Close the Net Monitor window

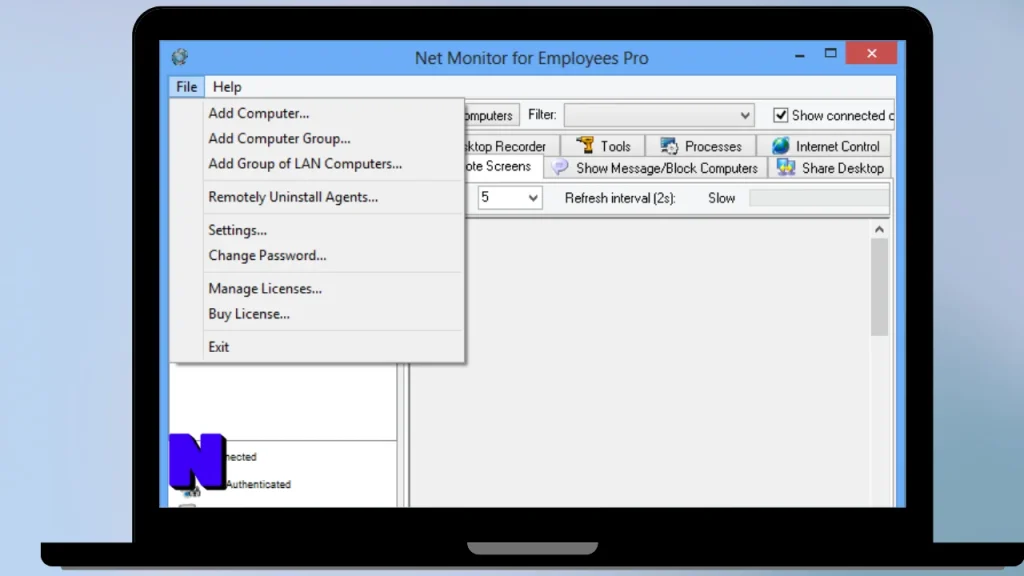pyautogui.click(x=871, y=54)
